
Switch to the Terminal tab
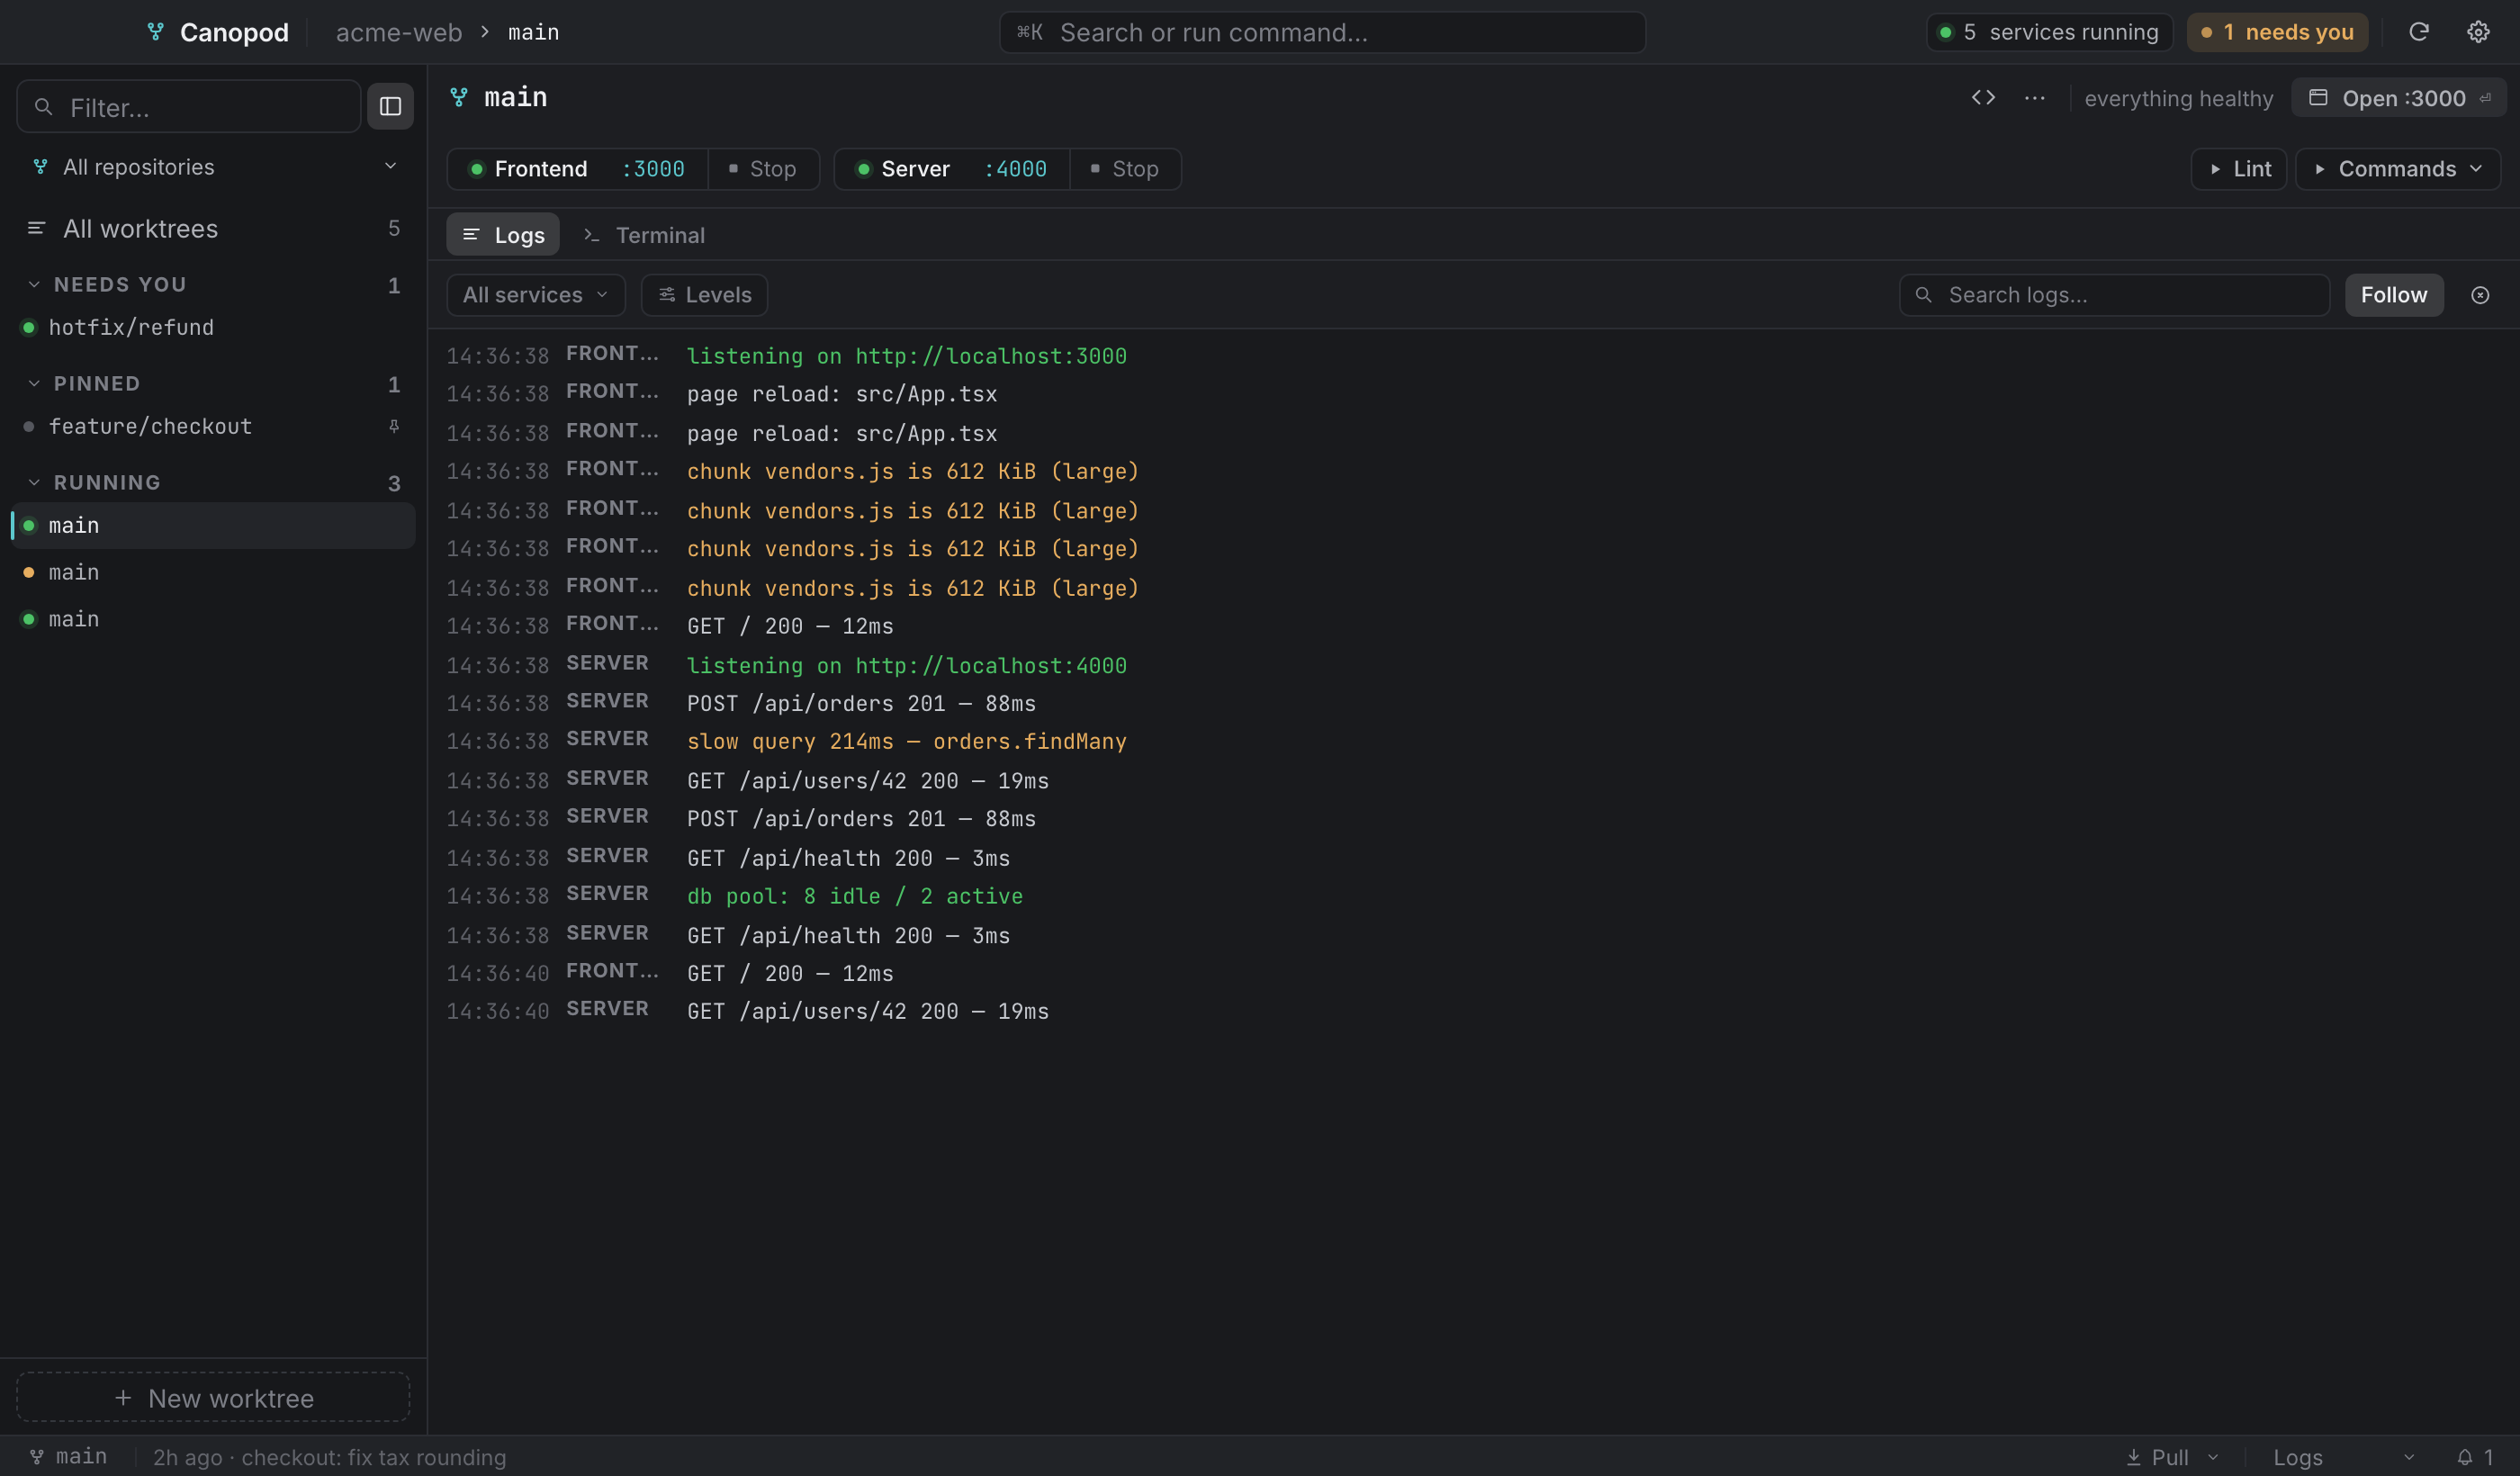tap(645, 235)
